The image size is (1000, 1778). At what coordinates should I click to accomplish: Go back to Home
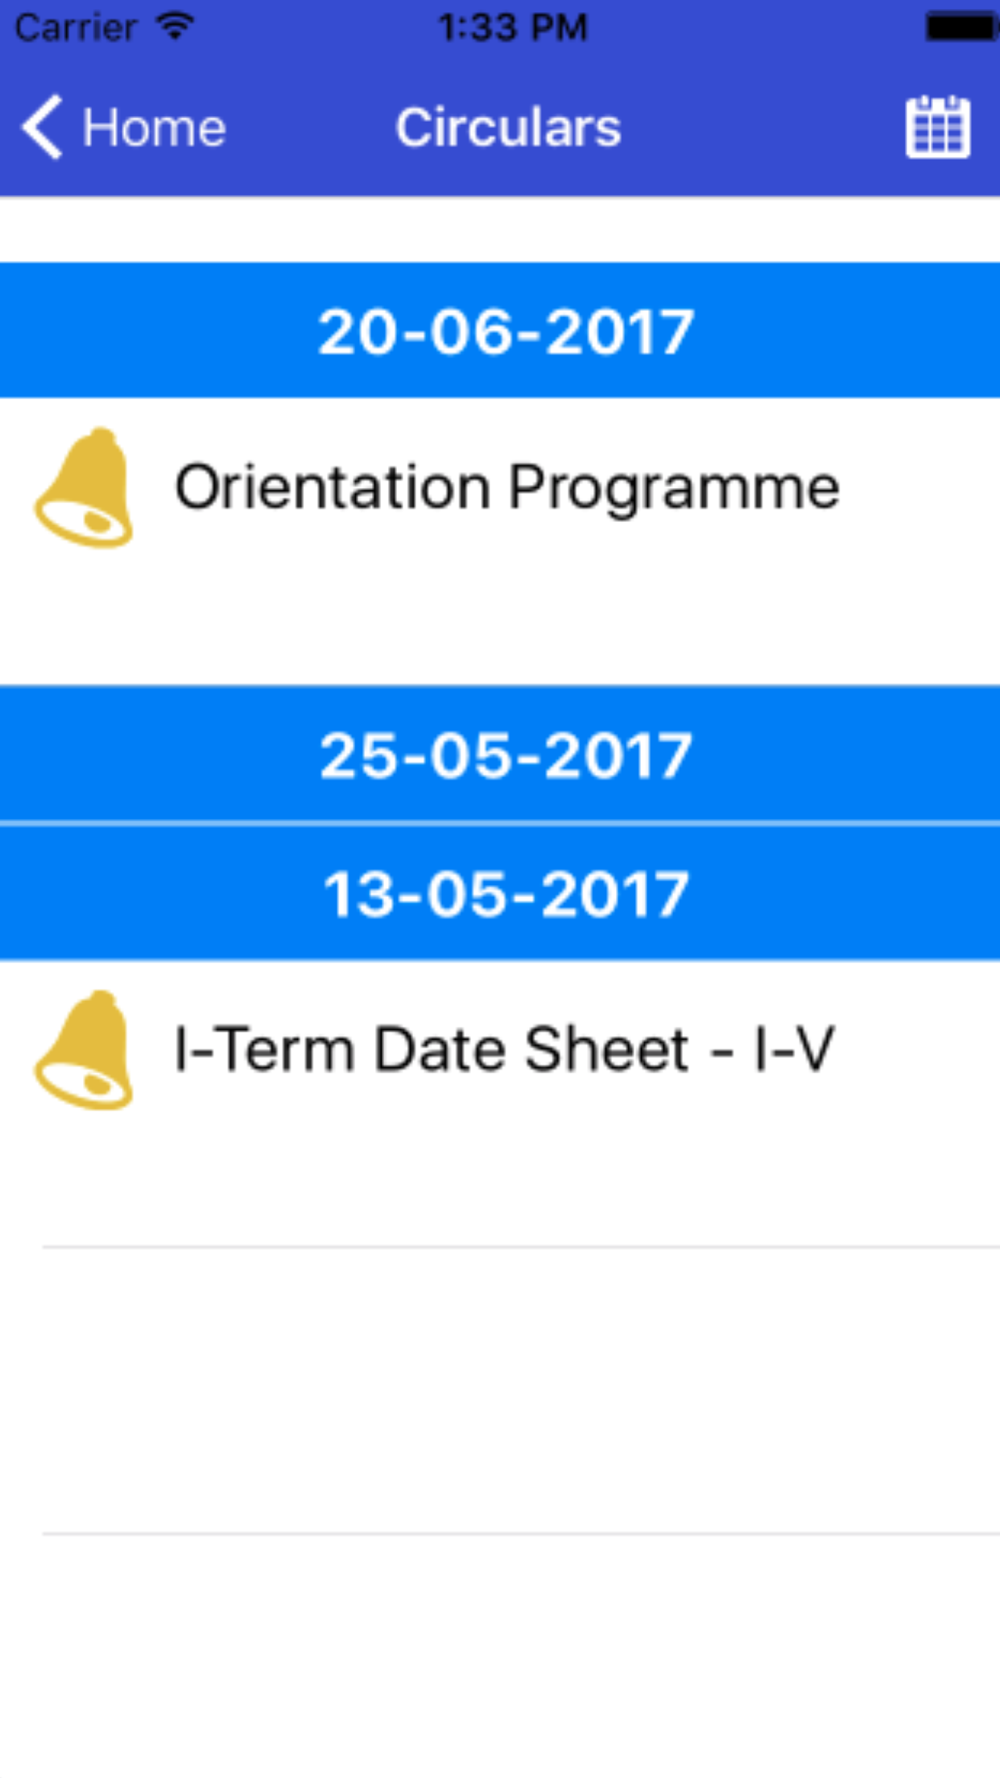click(124, 127)
